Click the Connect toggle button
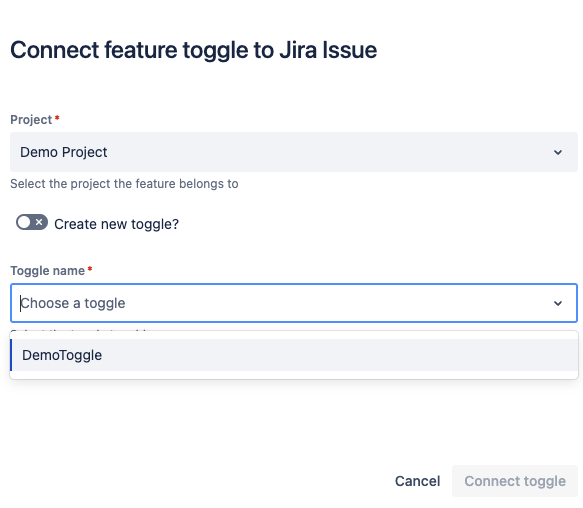Screen dimensions: 583x508 click(515, 481)
